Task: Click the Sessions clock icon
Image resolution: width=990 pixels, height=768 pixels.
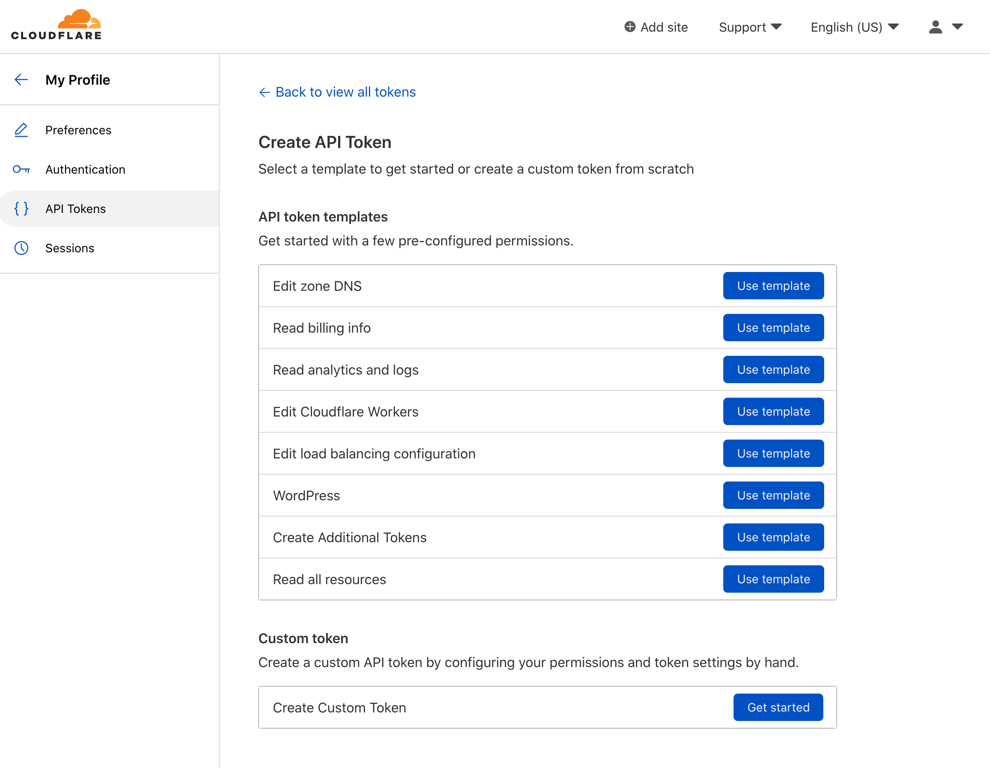Action: (x=21, y=248)
